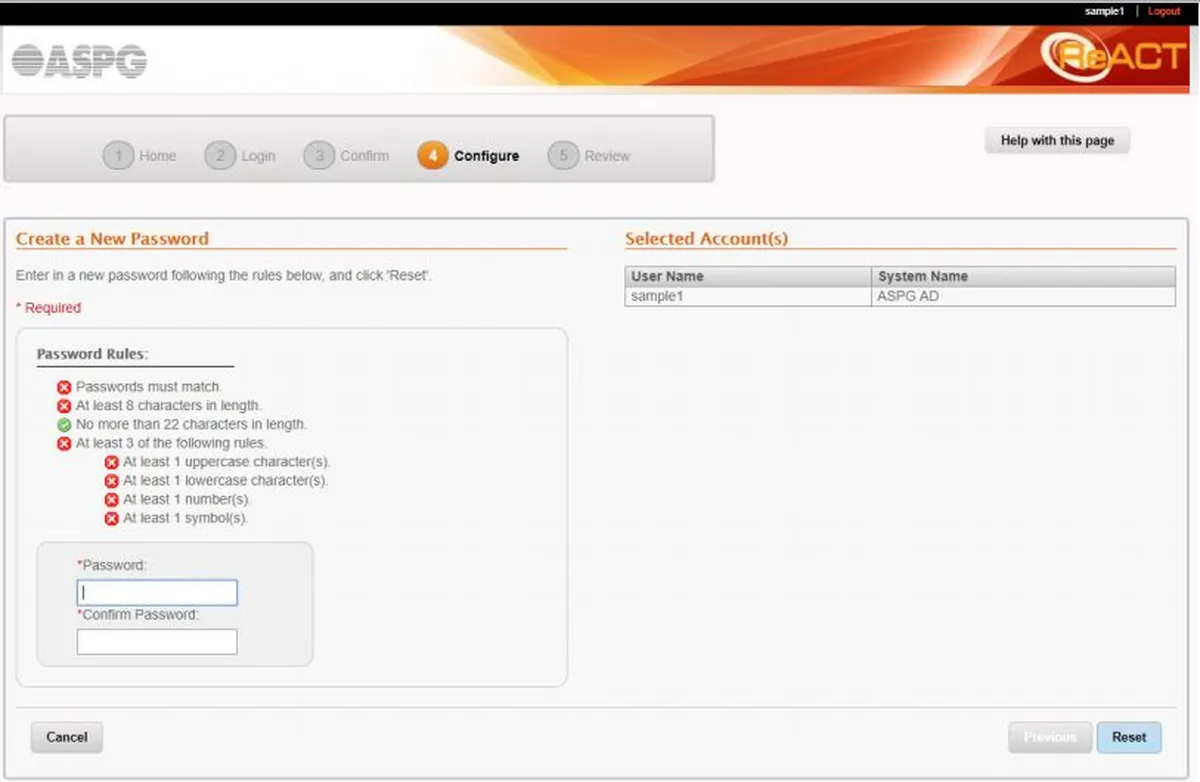Click the step 1 Home circle icon
Image resolution: width=1200 pixels, height=782 pixels.
(118, 156)
